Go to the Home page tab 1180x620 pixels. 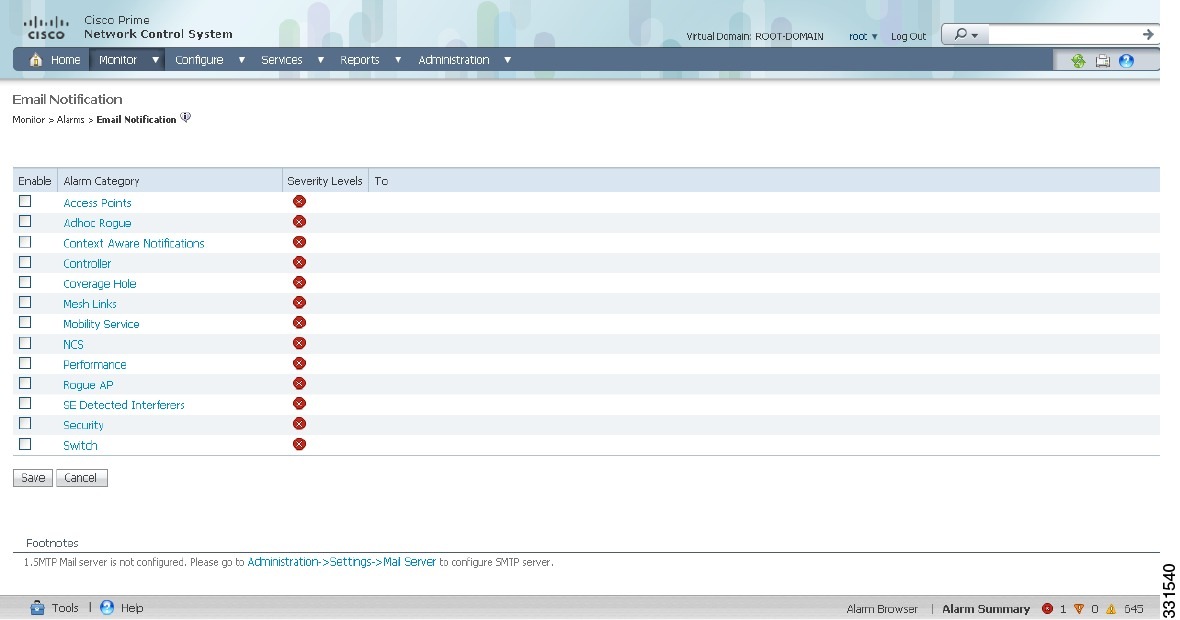55,60
